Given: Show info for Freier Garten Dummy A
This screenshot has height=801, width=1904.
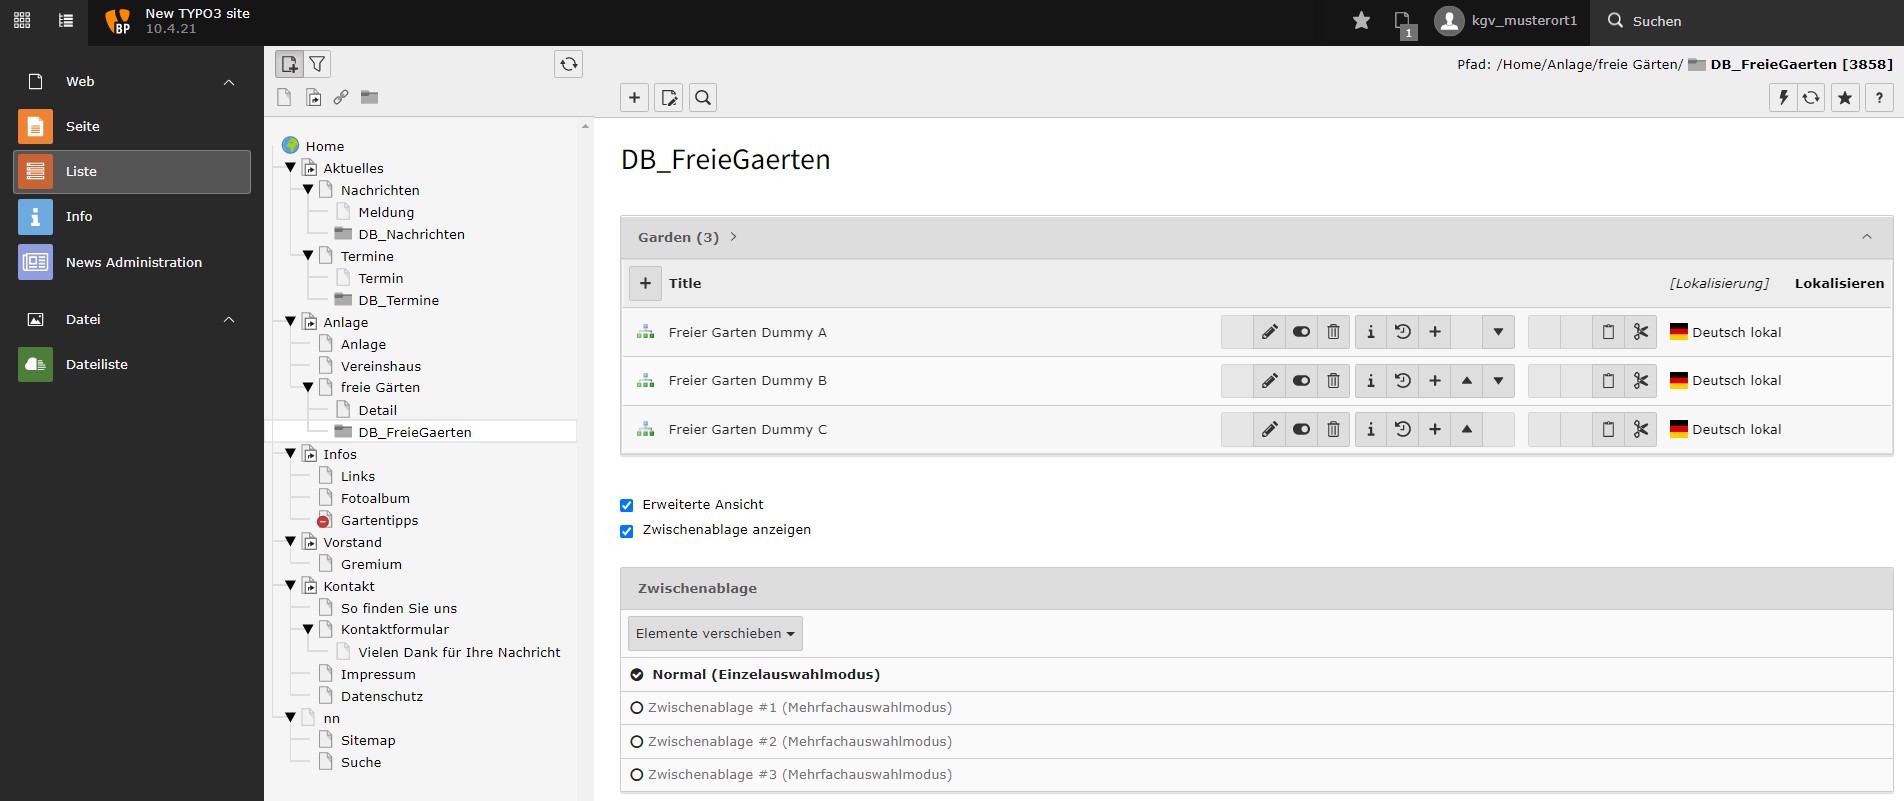Looking at the screenshot, I should [1371, 332].
